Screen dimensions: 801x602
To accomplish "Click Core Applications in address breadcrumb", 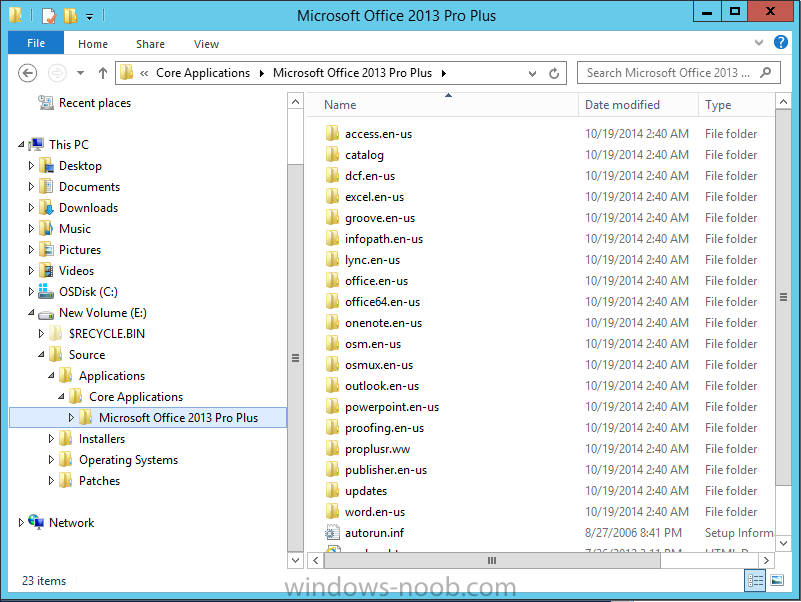I will tap(203, 73).
